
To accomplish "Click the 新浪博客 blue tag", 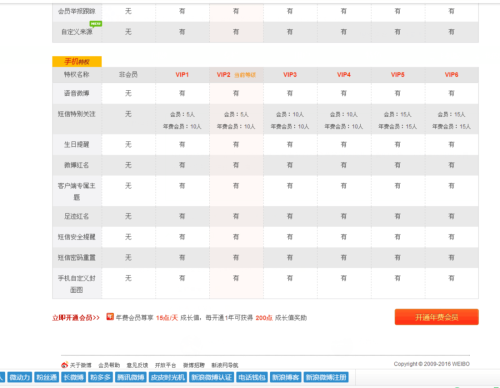I will click(x=286, y=377).
